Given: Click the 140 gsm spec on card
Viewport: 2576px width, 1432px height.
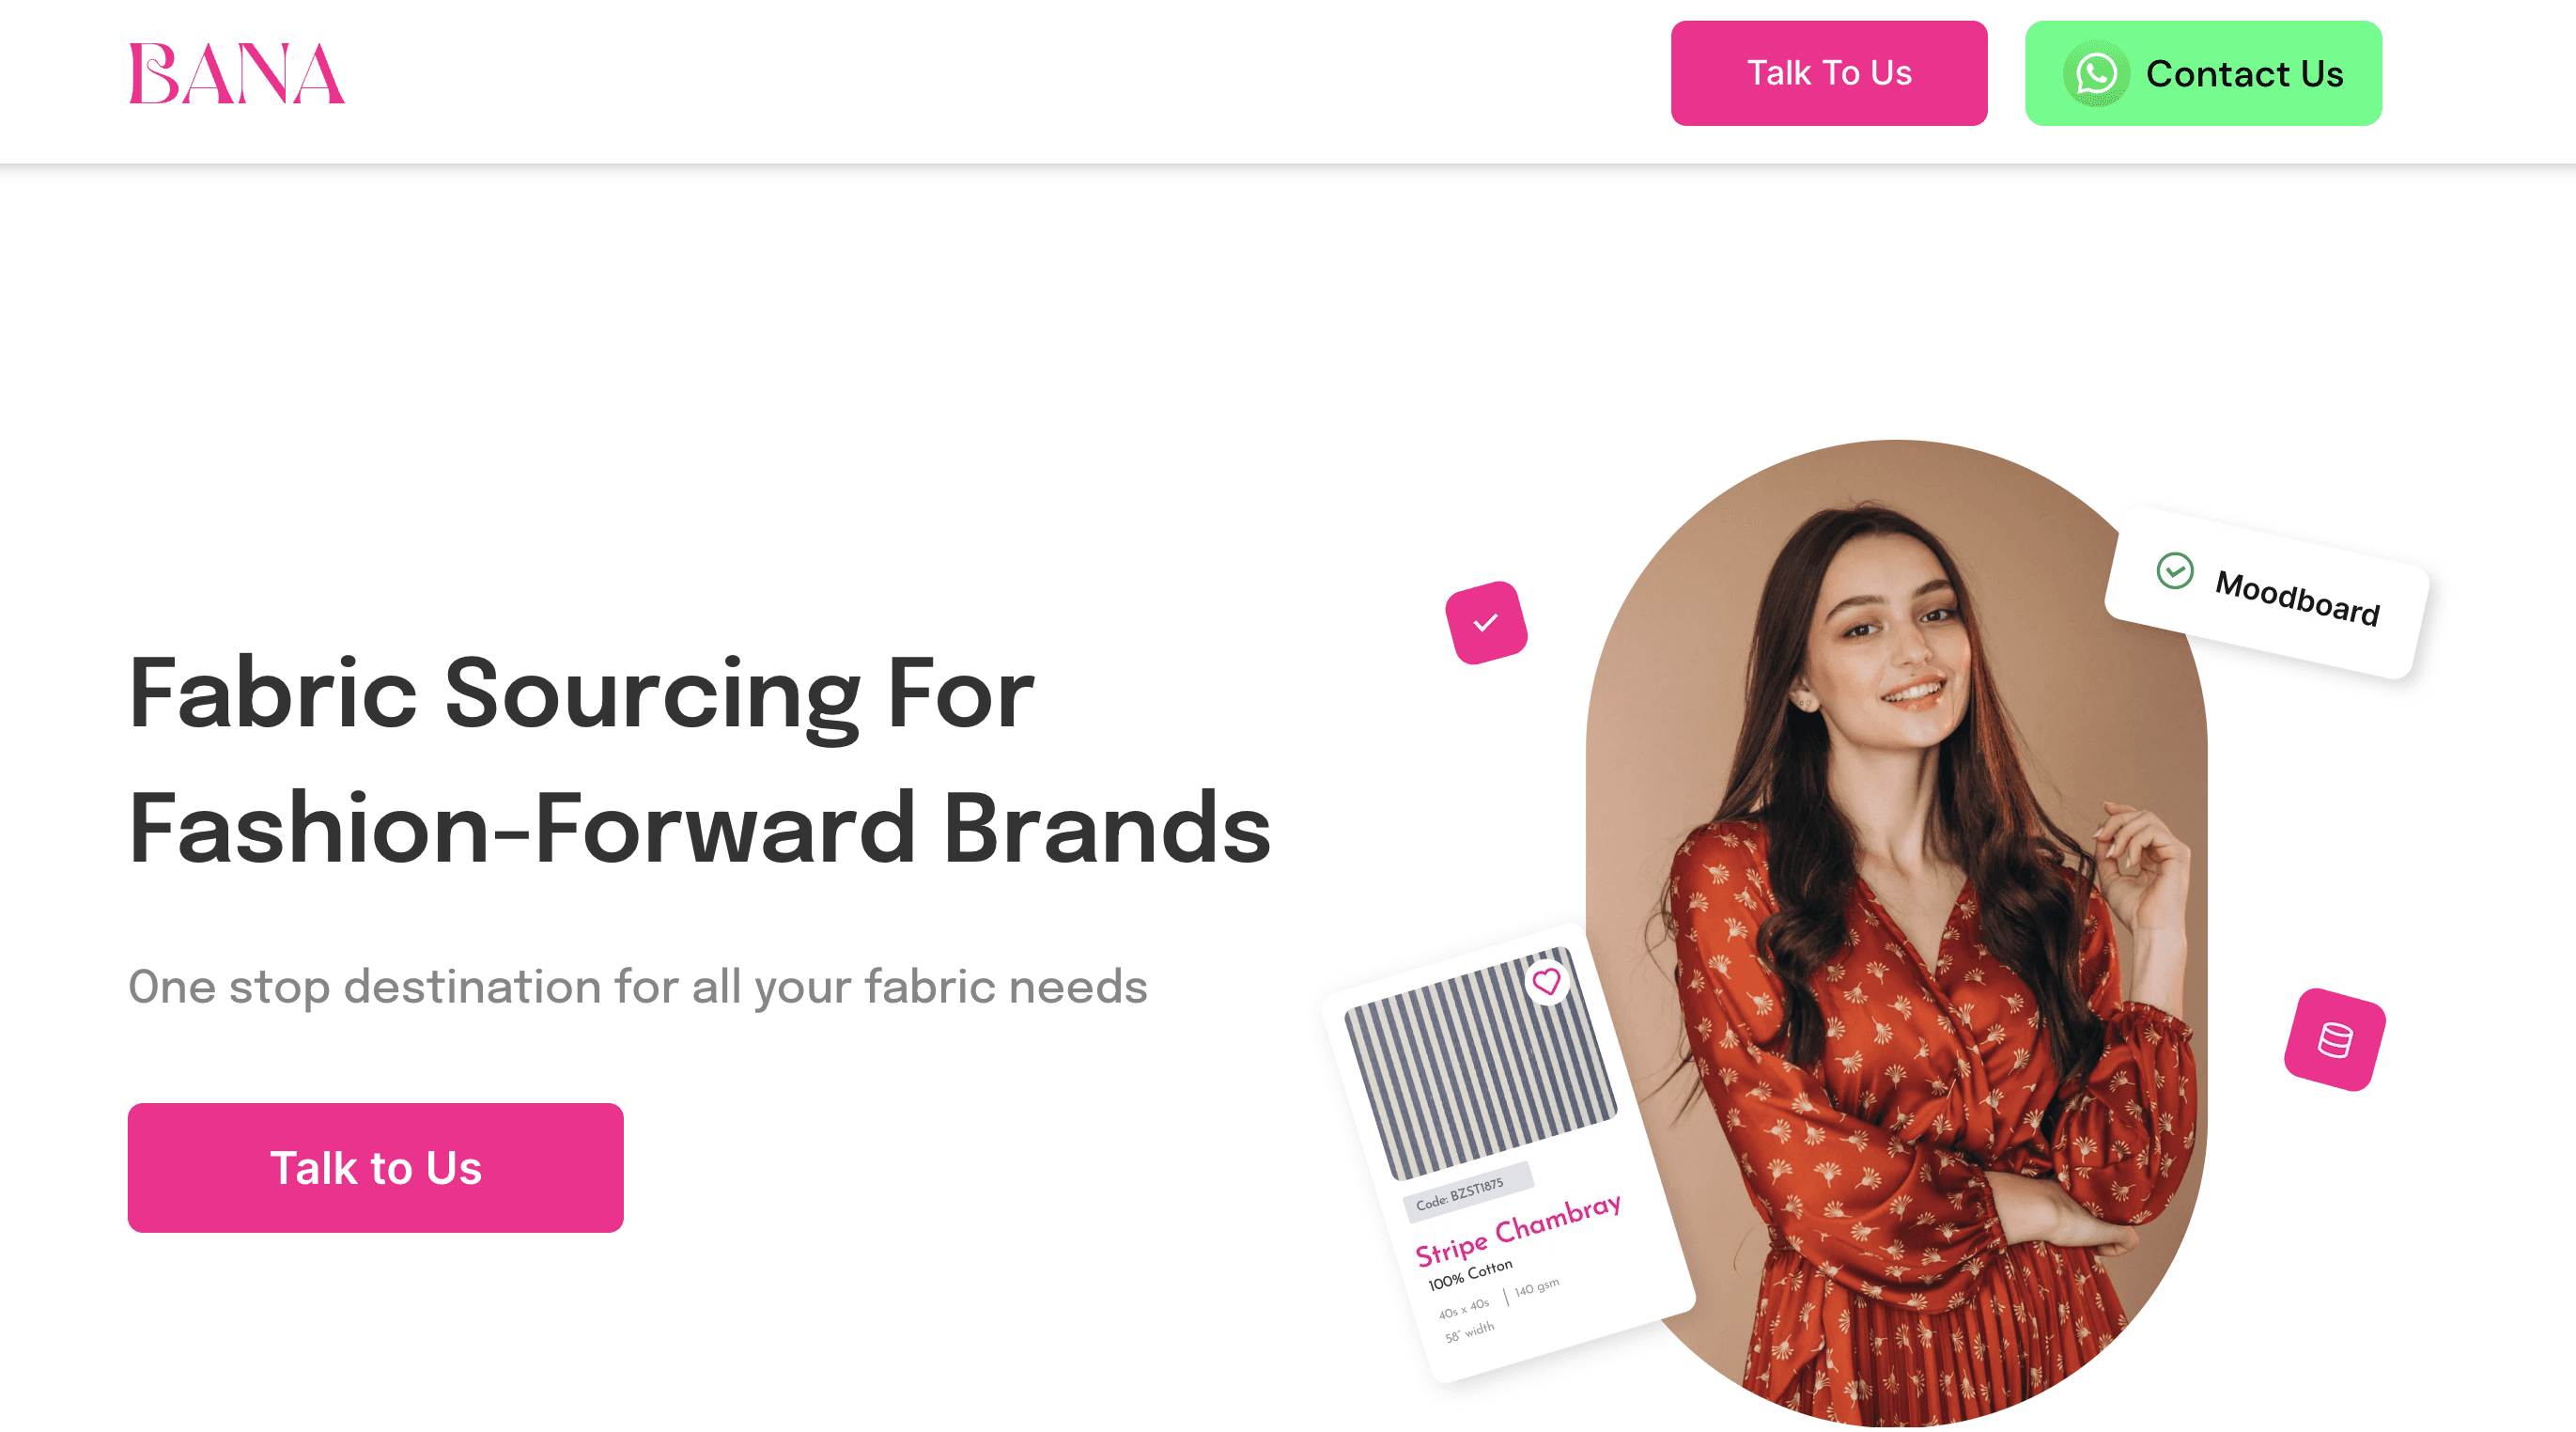Looking at the screenshot, I should pyautogui.click(x=1536, y=1287).
